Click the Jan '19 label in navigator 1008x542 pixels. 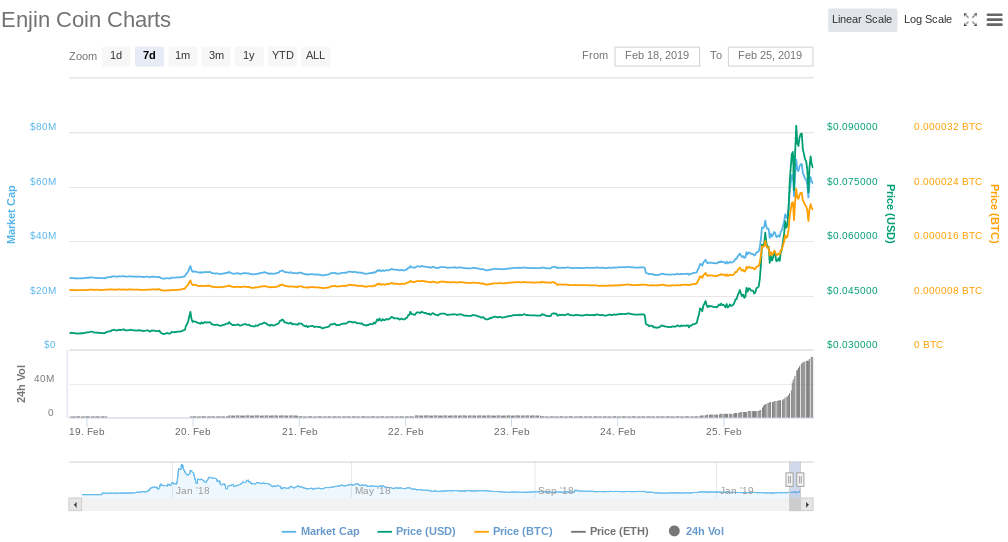click(x=737, y=491)
